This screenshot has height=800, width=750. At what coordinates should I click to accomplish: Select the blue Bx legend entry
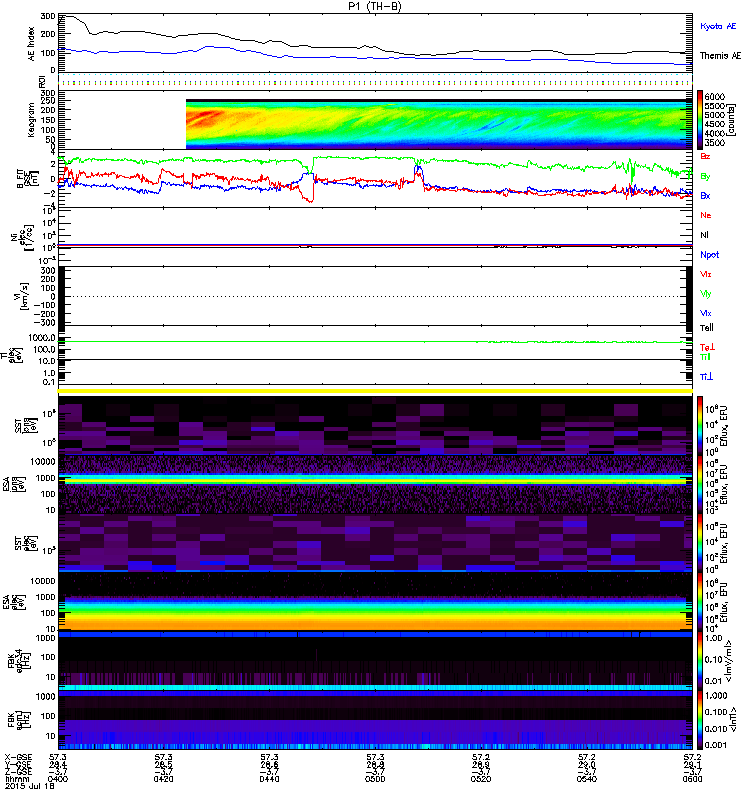706,196
